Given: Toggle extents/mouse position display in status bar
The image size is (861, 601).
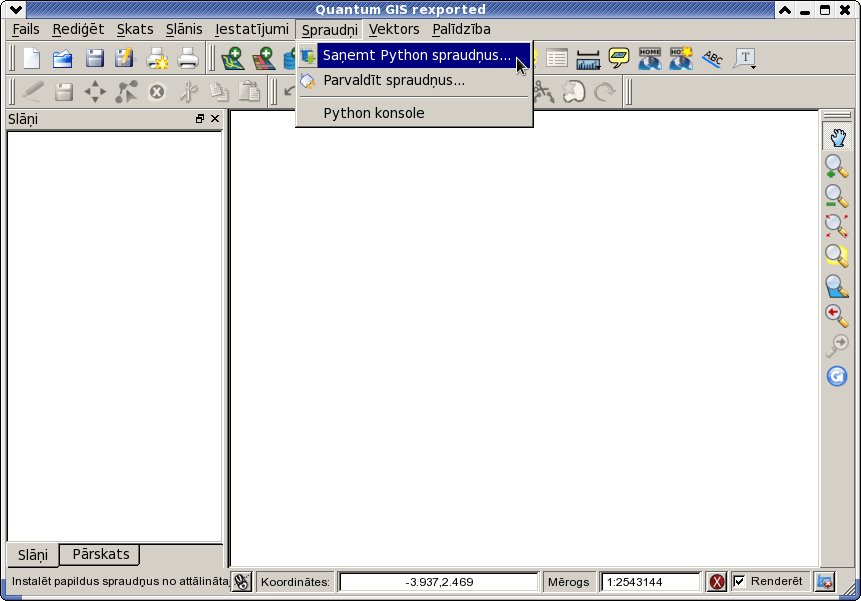Looking at the screenshot, I should pyautogui.click(x=242, y=582).
